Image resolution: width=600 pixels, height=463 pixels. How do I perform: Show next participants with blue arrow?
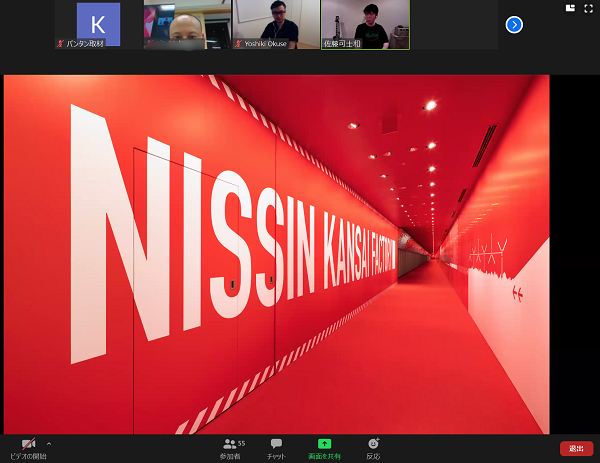514,24
